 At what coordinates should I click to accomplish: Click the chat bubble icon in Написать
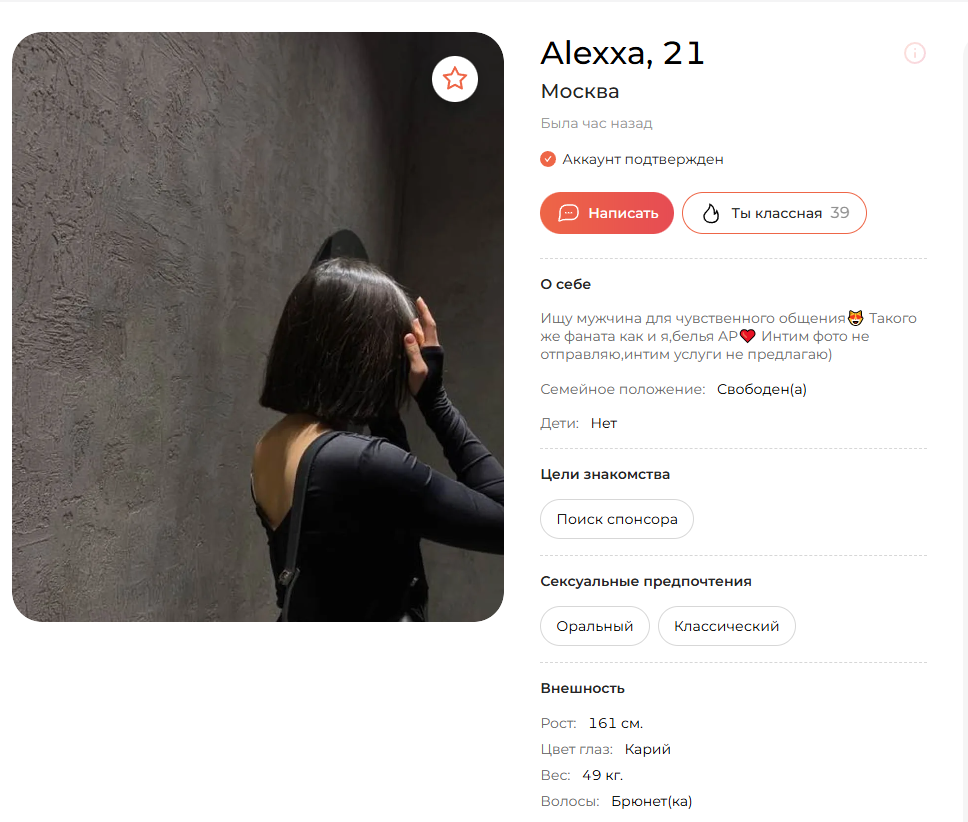point(568,213)
